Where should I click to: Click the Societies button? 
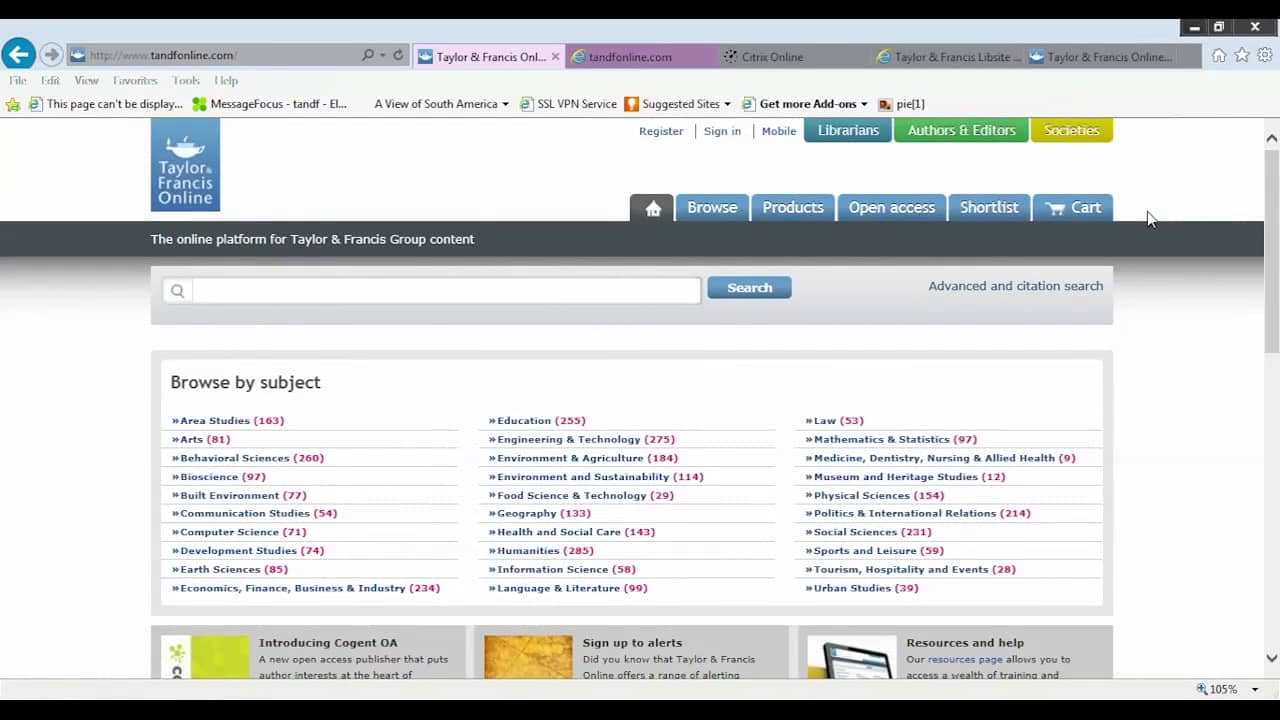(x=1071, y=131)
